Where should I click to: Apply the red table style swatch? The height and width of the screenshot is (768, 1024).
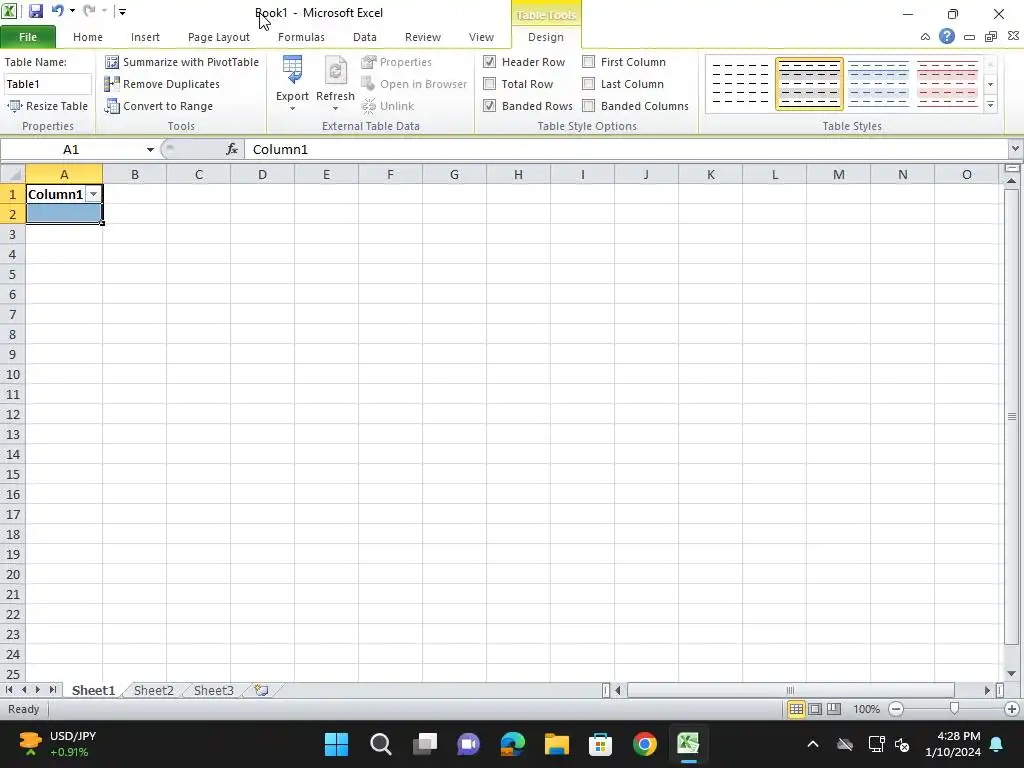pyautogui.click(x=947, y=84)
